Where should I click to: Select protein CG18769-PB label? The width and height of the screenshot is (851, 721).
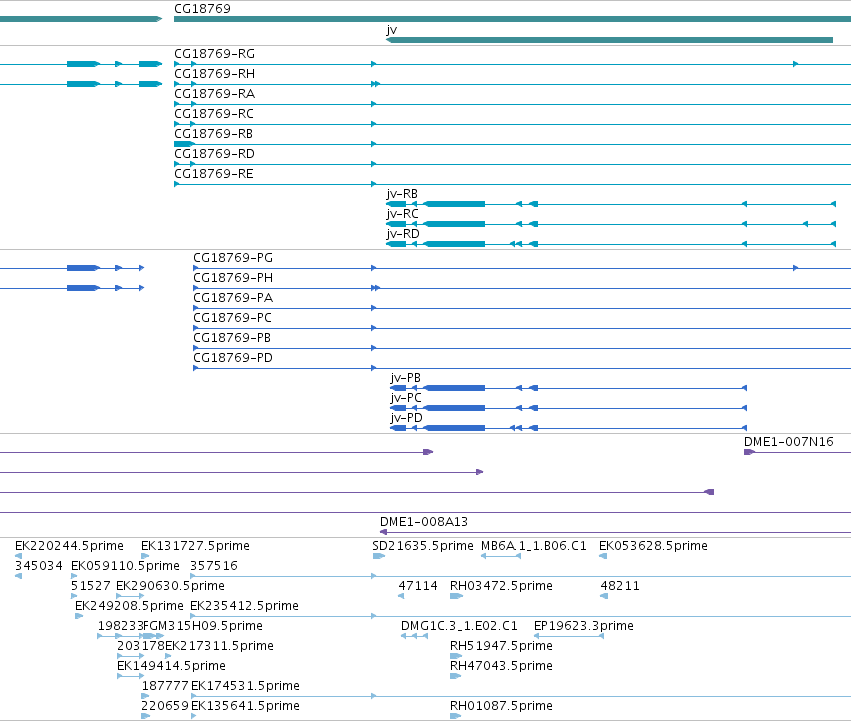232,338
